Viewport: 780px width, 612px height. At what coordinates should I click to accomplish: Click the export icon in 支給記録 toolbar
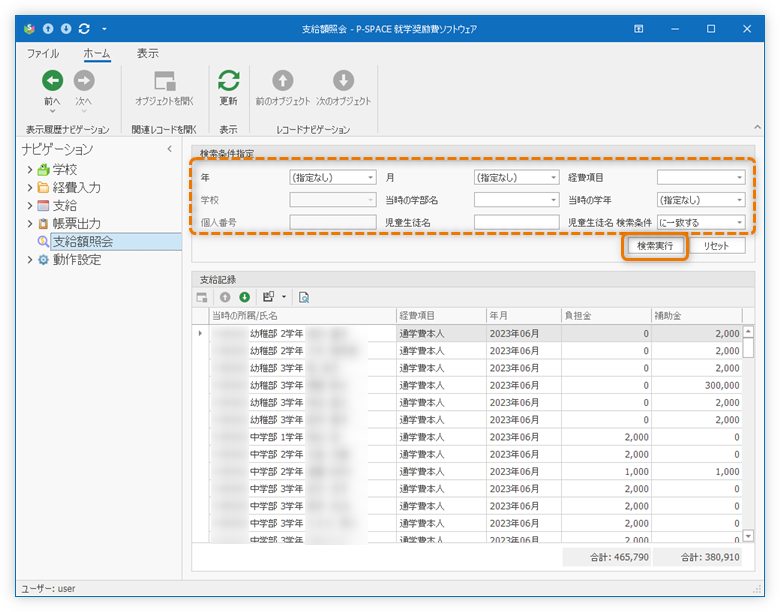click(269, 297)
